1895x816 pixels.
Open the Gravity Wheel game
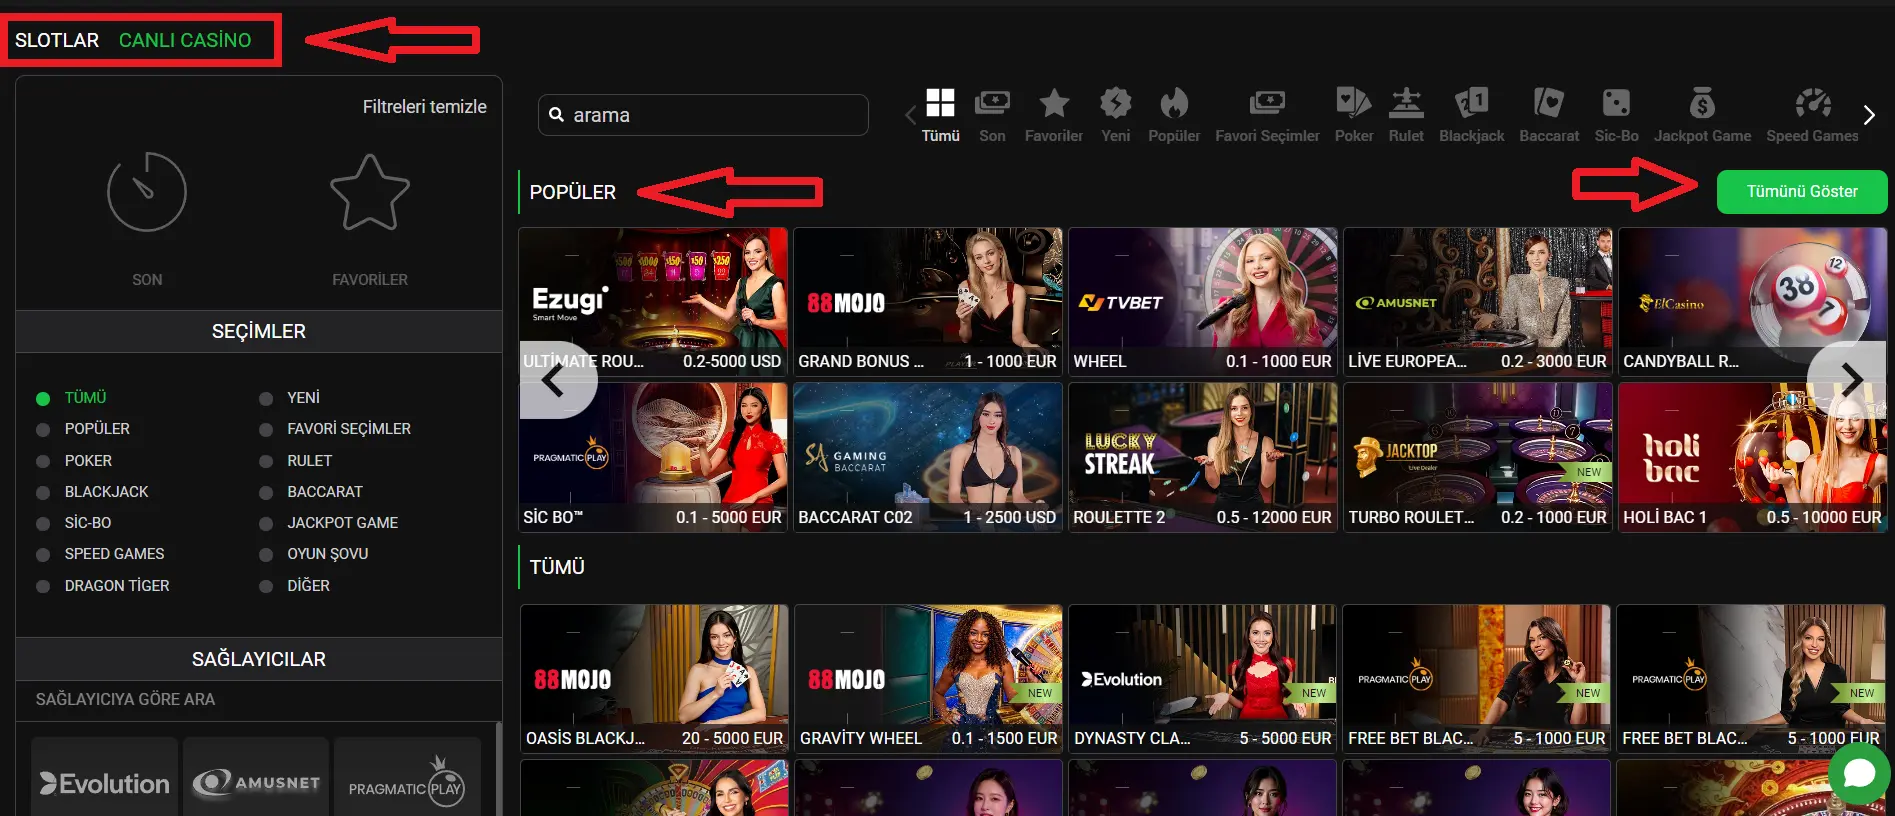click(x=928, y=678)
